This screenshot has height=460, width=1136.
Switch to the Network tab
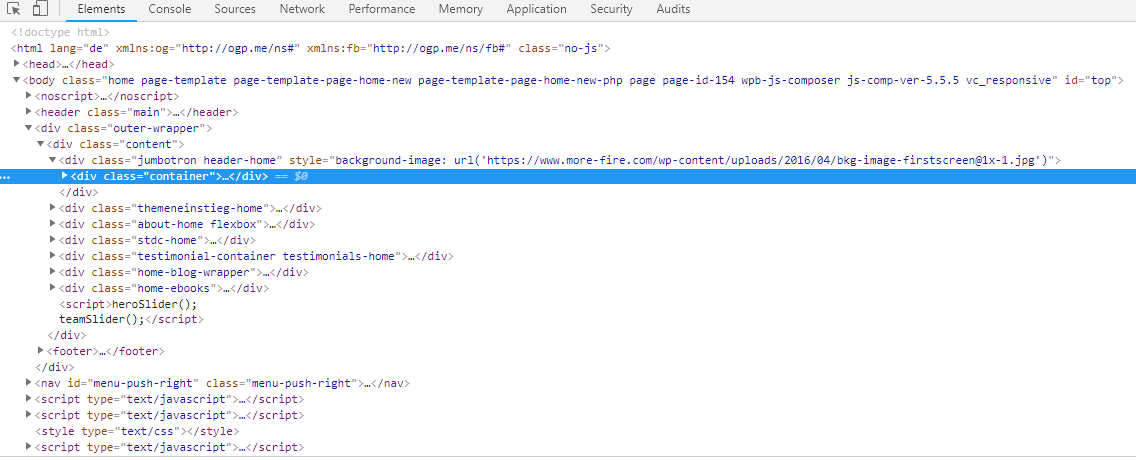click(302, 9)
